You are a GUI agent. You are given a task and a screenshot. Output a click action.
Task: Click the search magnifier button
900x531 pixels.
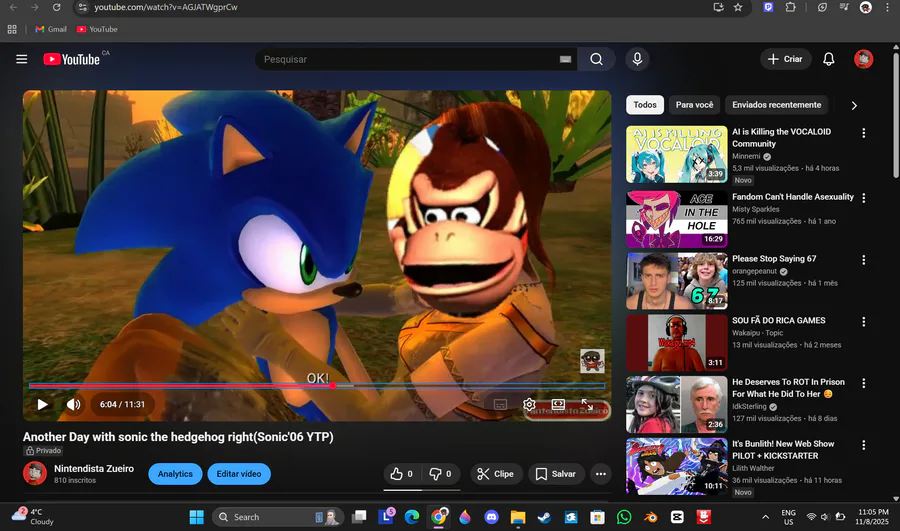coord(596,59)
